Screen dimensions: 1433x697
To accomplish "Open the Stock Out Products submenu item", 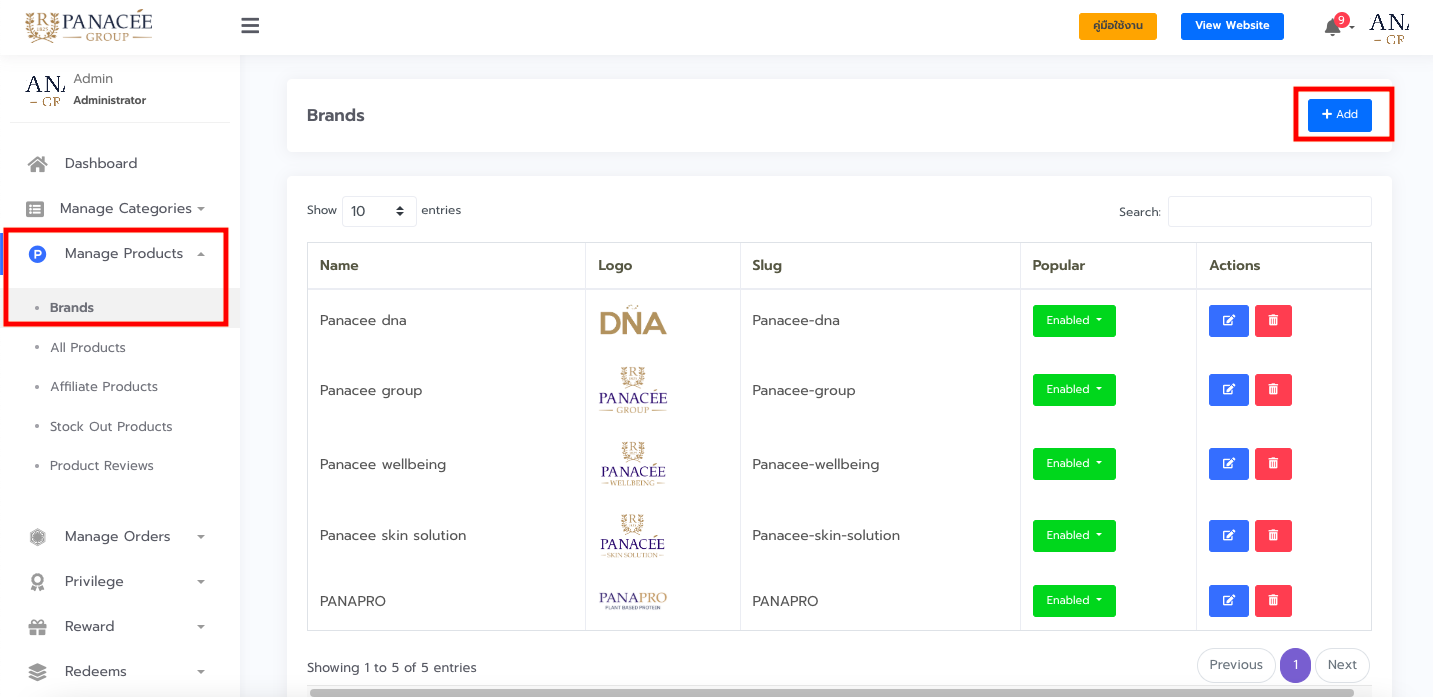I will [111, 427].
